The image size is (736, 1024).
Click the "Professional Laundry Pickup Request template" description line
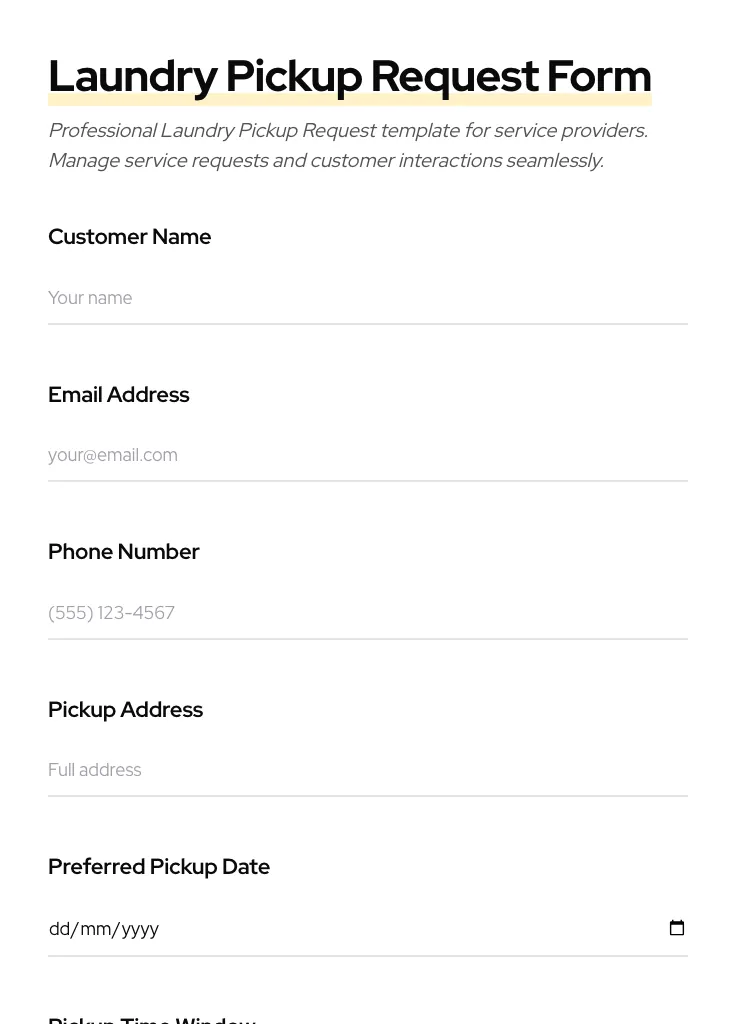coord(348,131)
